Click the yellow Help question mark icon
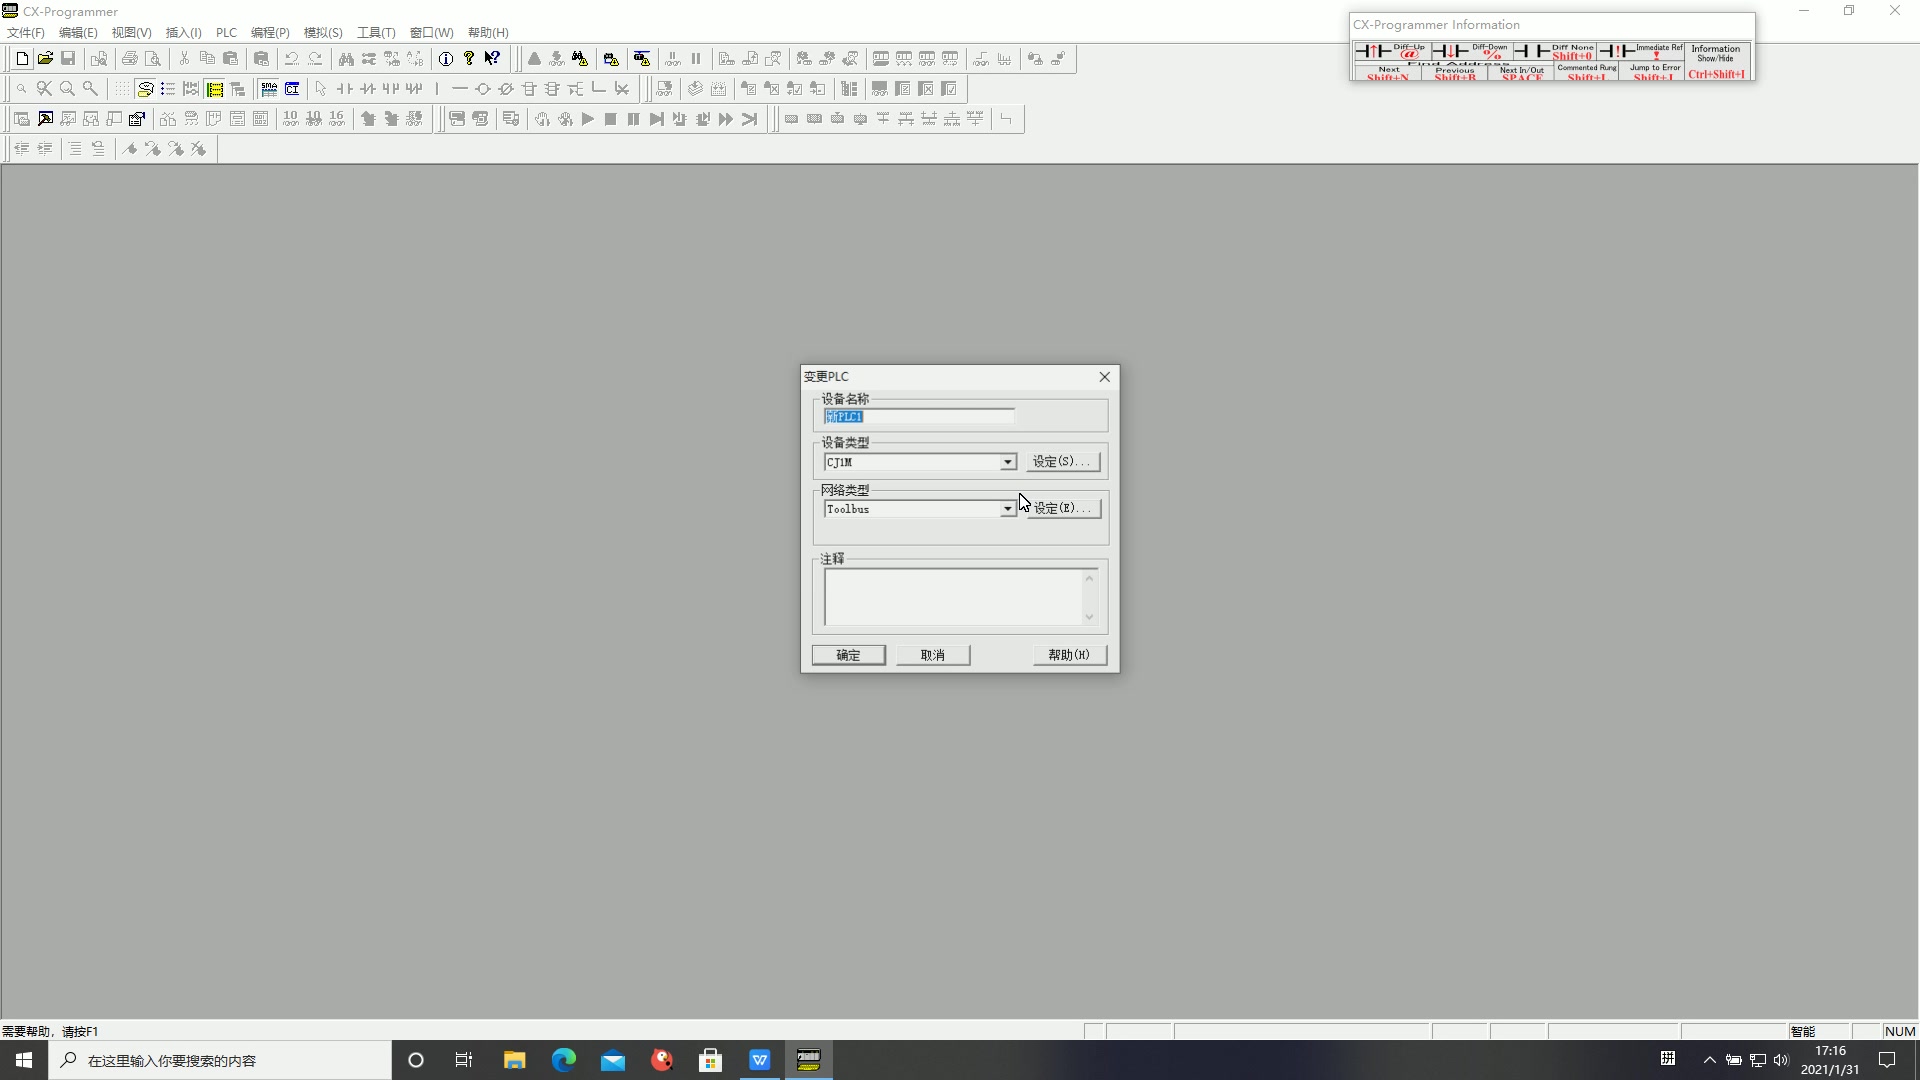 [x=469, y=59]
